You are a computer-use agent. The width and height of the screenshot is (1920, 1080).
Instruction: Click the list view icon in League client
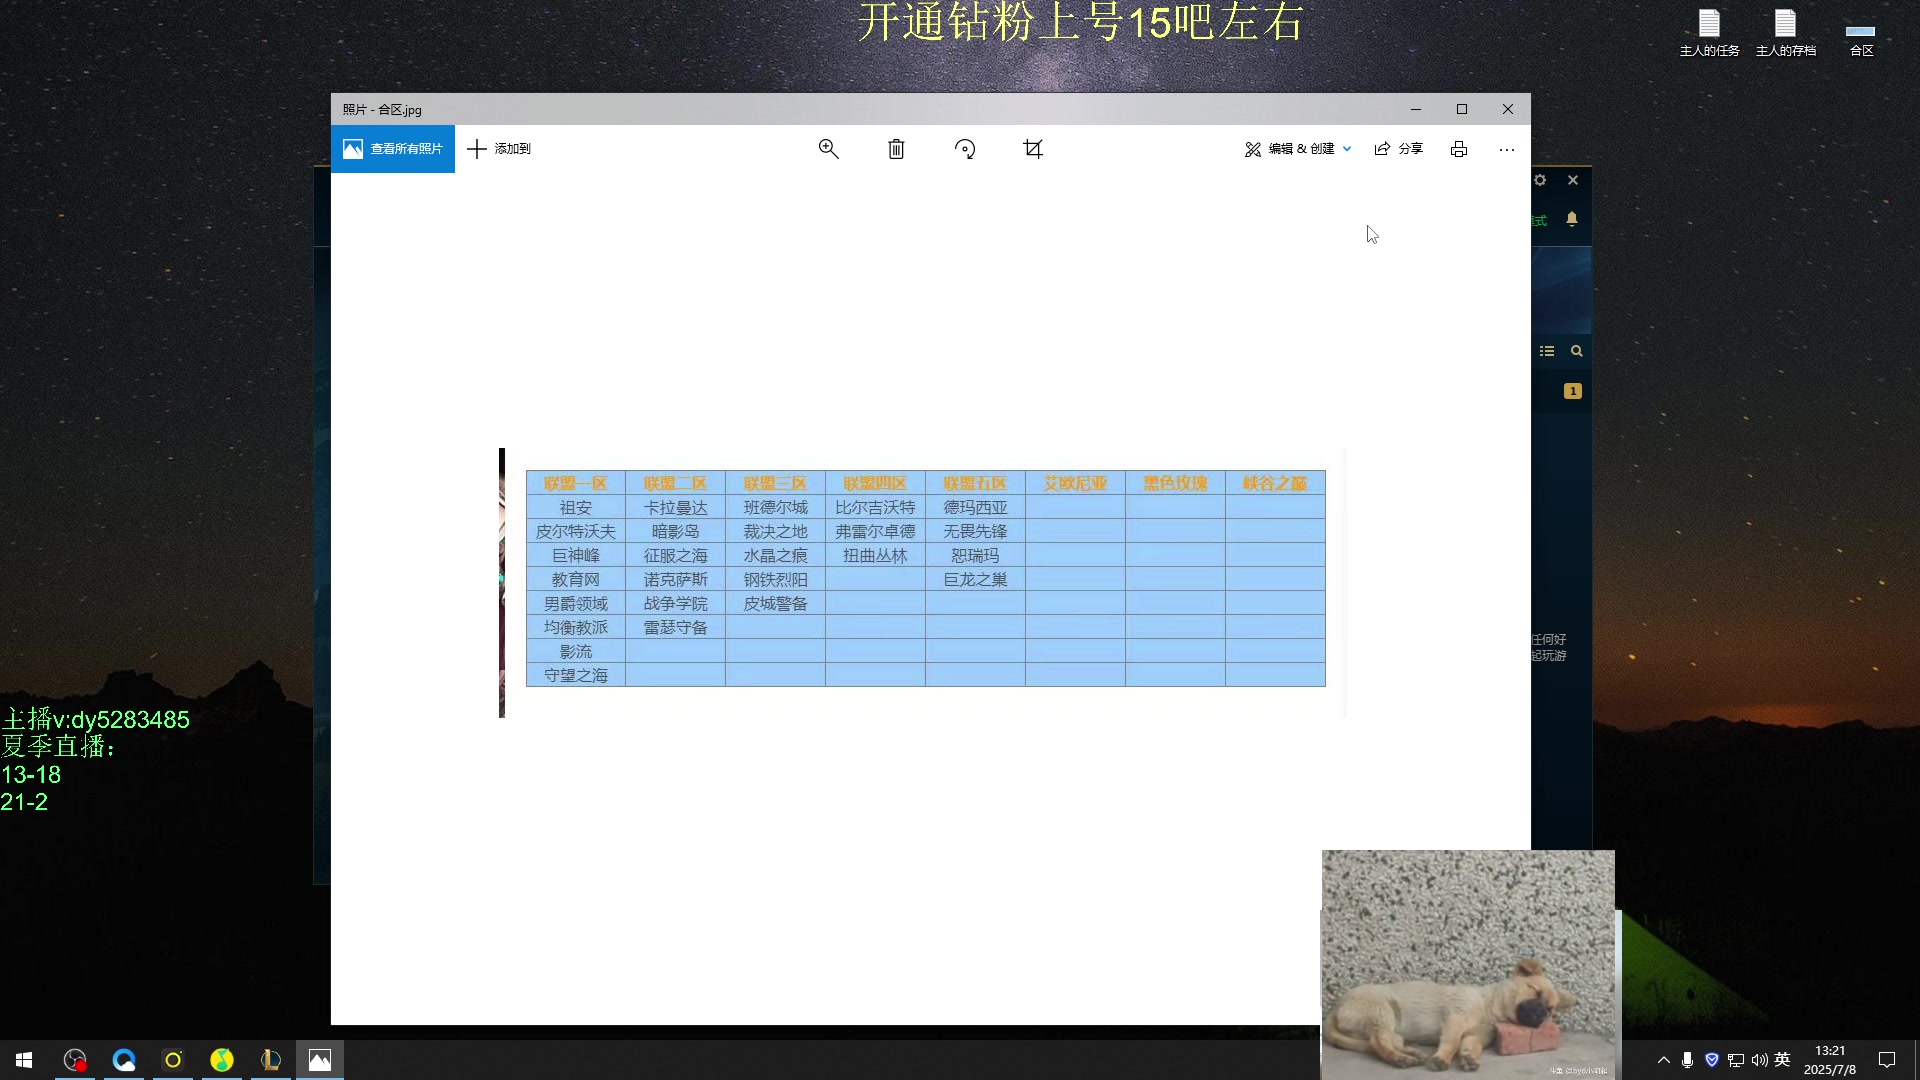coord(1547,351)
